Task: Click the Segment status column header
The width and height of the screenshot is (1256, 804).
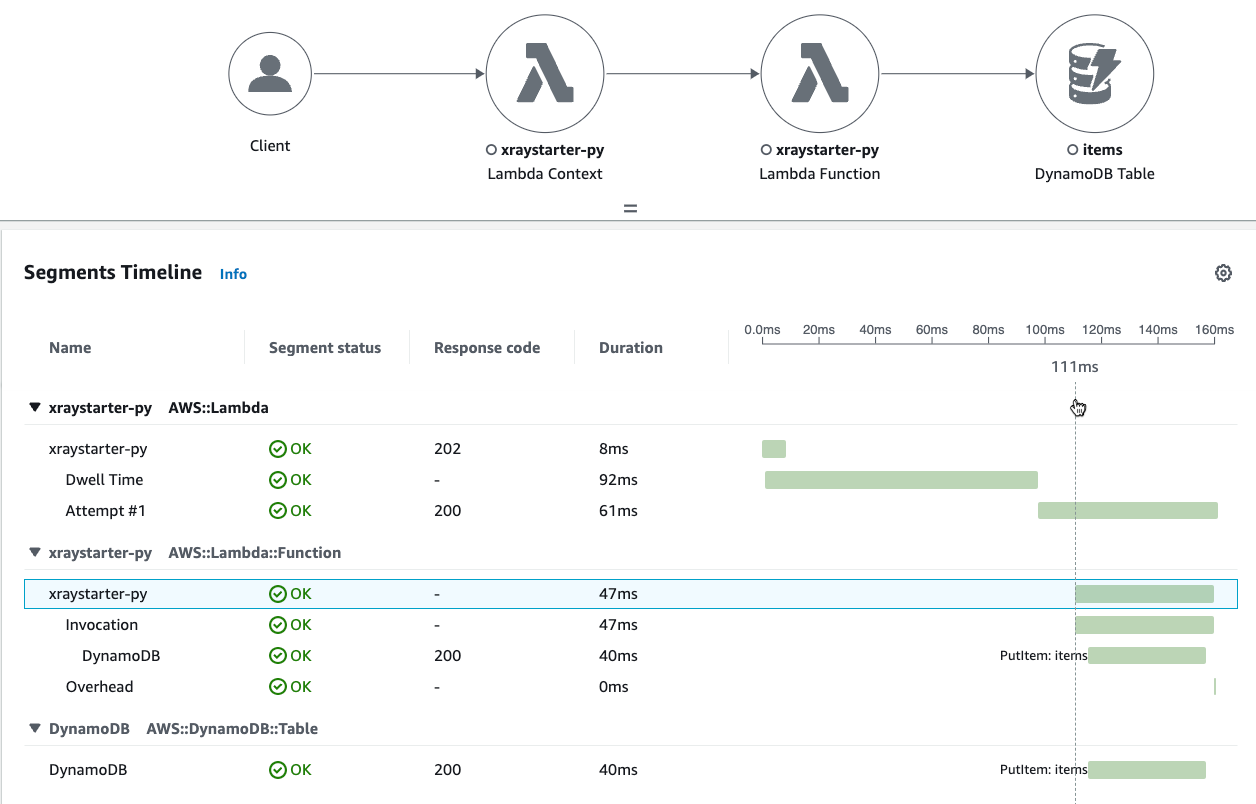Action: click(325, 348)
